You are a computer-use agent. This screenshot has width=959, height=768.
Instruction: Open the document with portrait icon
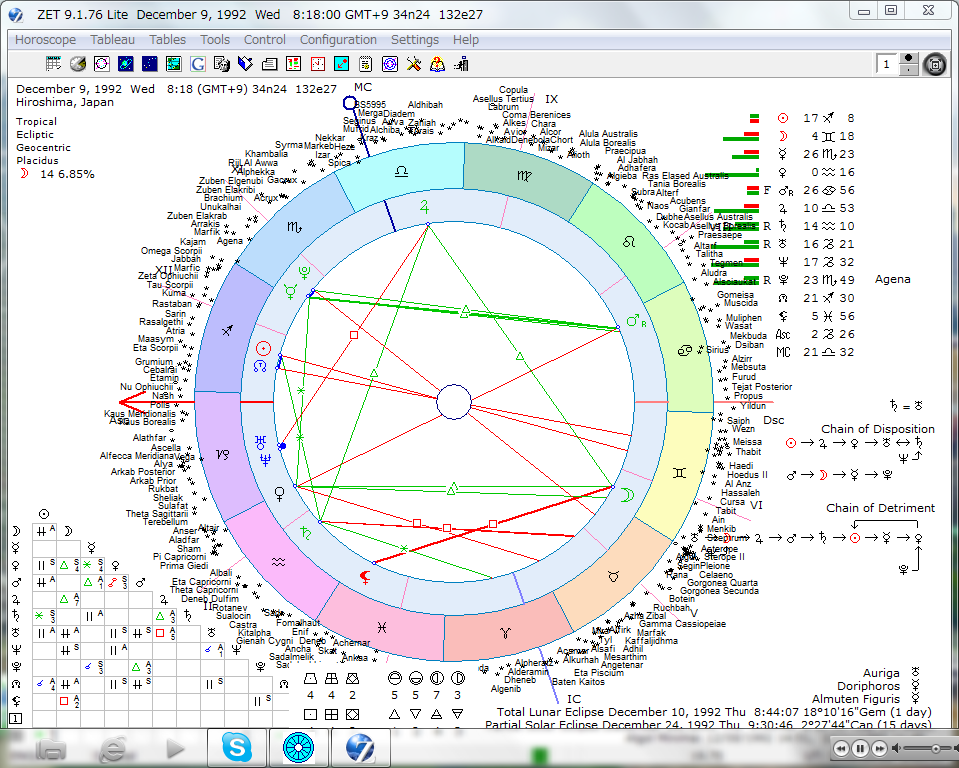[x=221, y=64]
